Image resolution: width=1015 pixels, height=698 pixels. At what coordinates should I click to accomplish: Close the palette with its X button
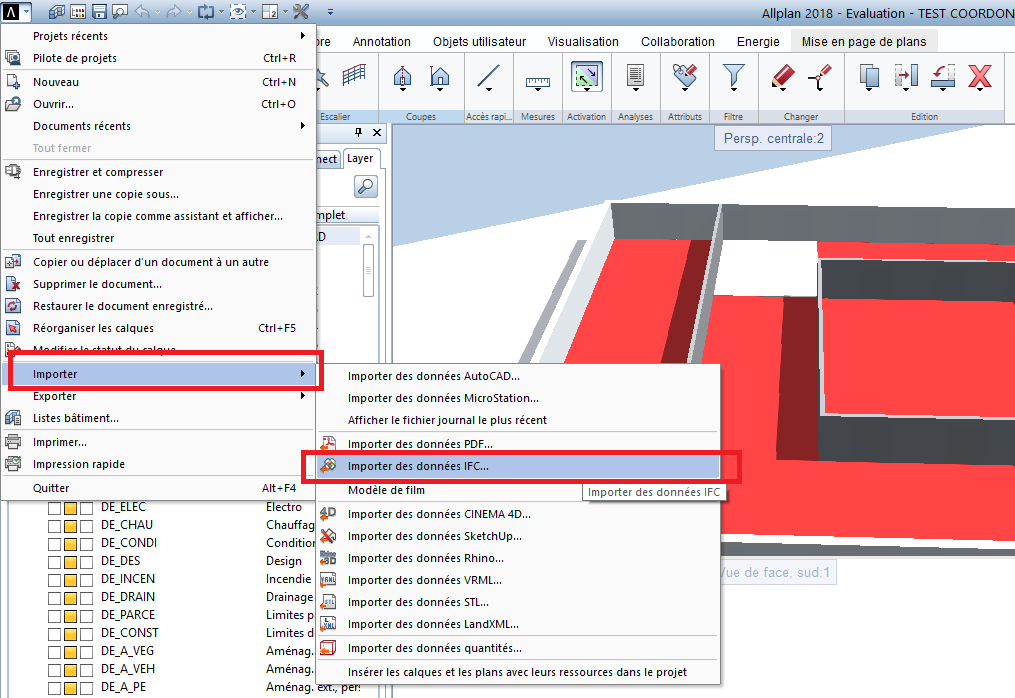click(377, 132)
